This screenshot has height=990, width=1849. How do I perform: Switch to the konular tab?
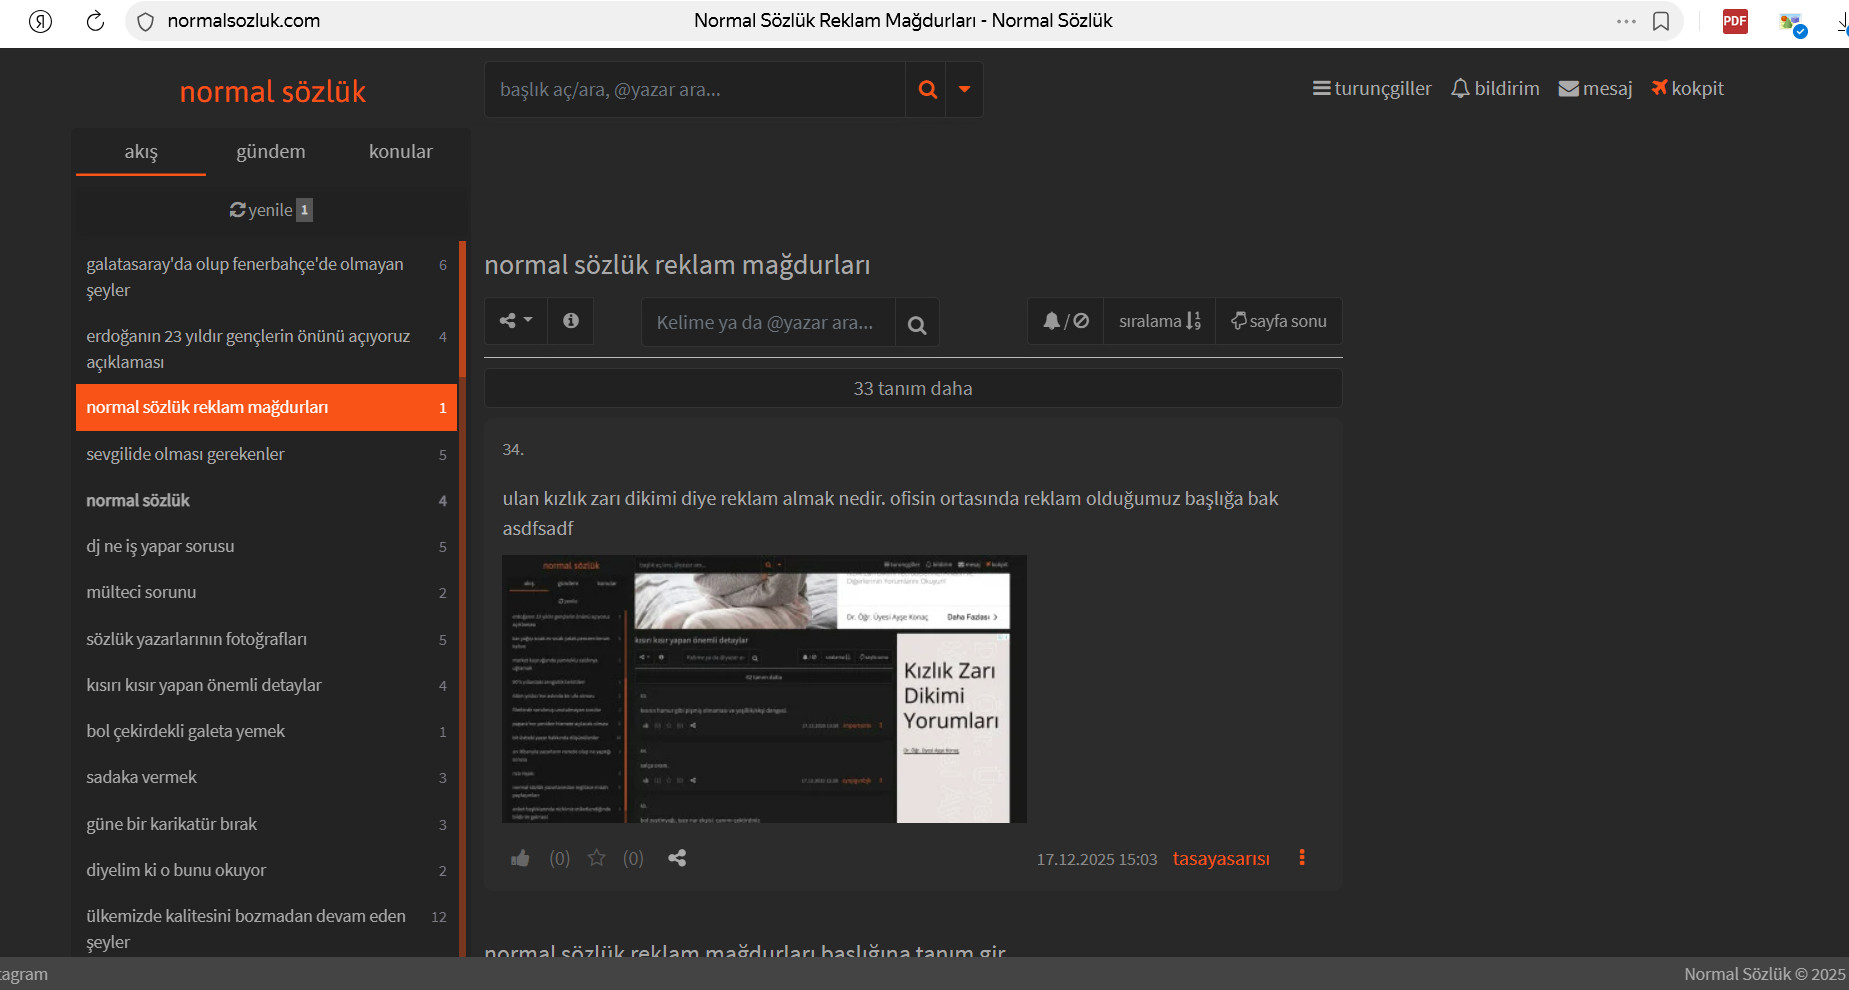400,152
